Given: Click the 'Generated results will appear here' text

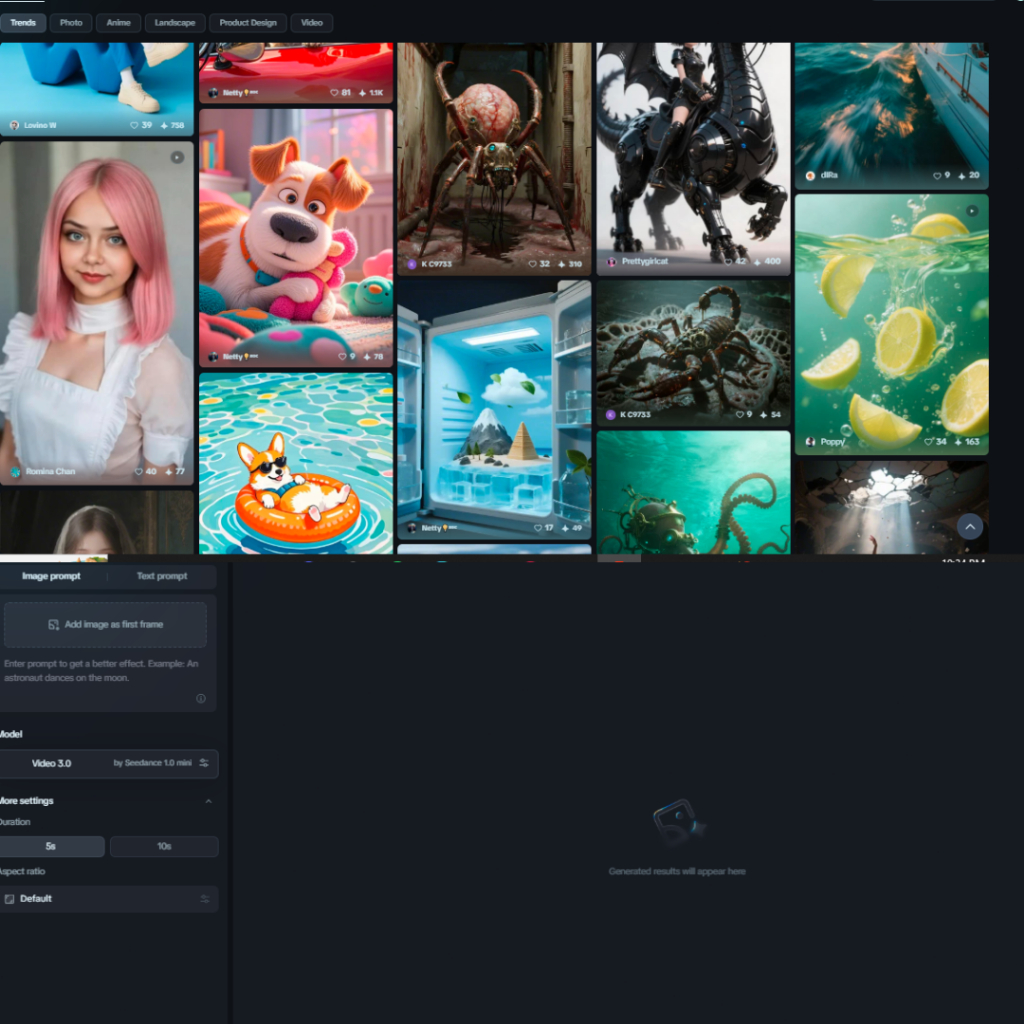Looking at the screenshot, I should pos(677,871).
